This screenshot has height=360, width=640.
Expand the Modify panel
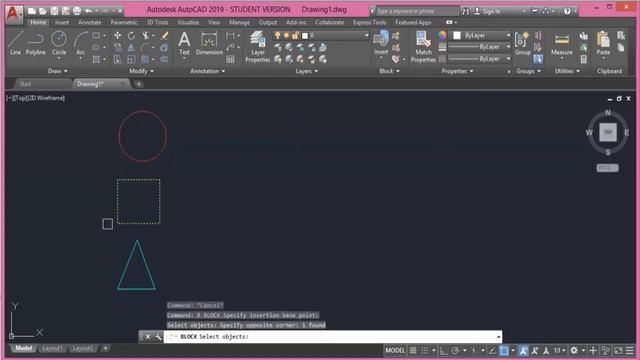pos(141,71)
